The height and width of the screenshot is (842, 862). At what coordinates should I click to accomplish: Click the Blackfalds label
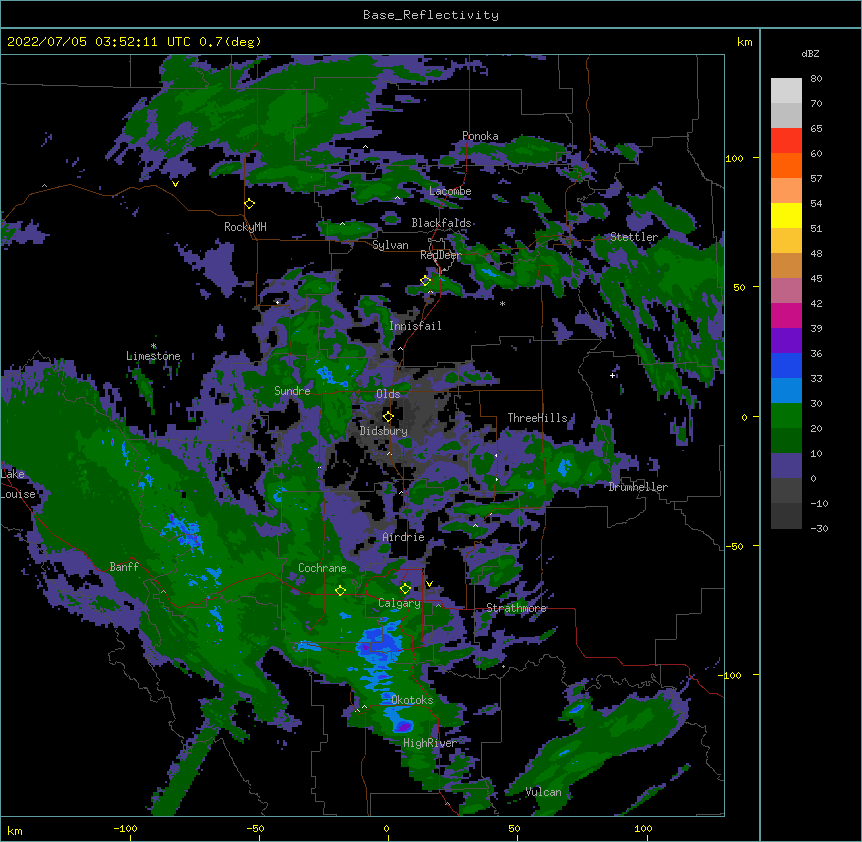[x=441, y=223]
